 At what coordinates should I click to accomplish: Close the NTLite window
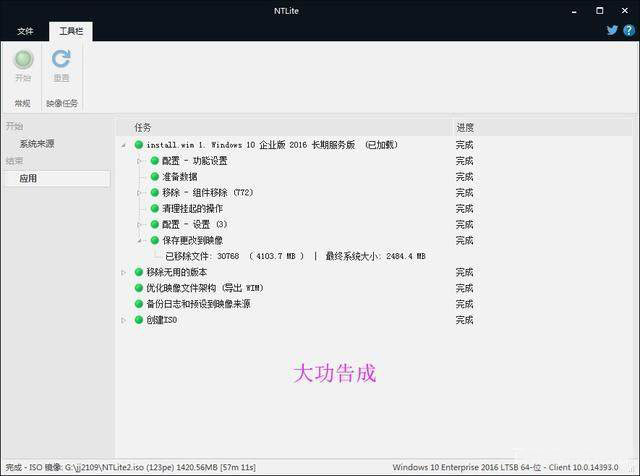[624, 11]
